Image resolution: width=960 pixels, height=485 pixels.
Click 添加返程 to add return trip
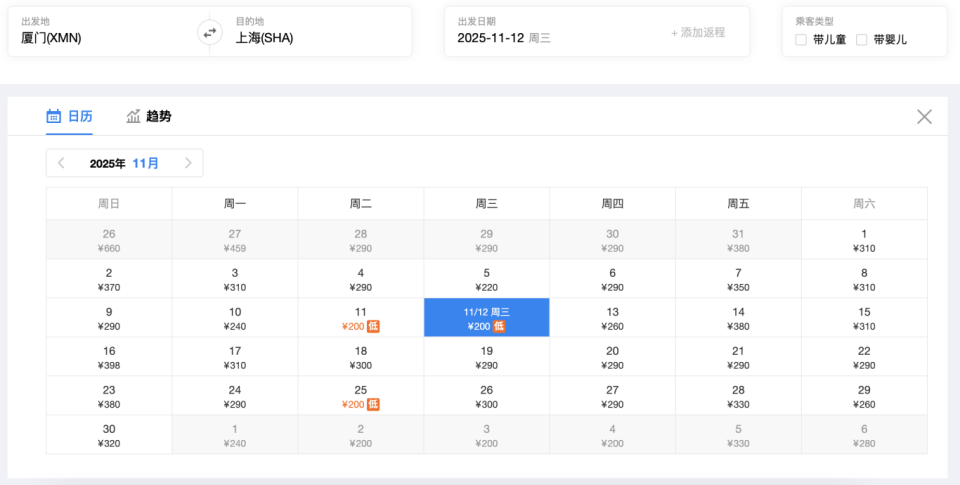pyautogui.click(x=698, y=32)
